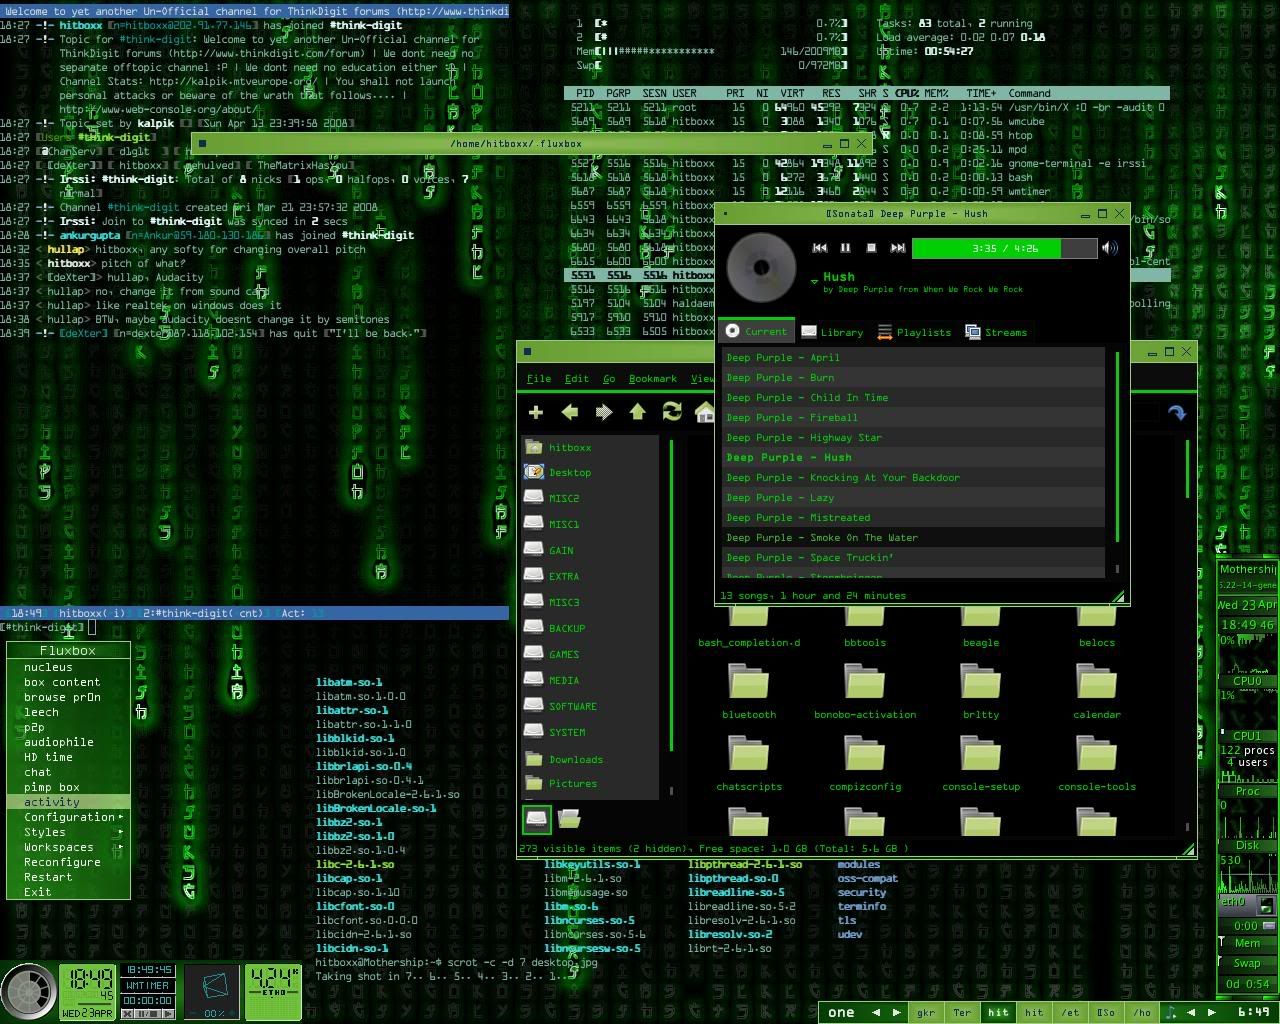Open the Streams tab in Sonata
This screenshot has height=1024, width=1280.
(996, 332)
